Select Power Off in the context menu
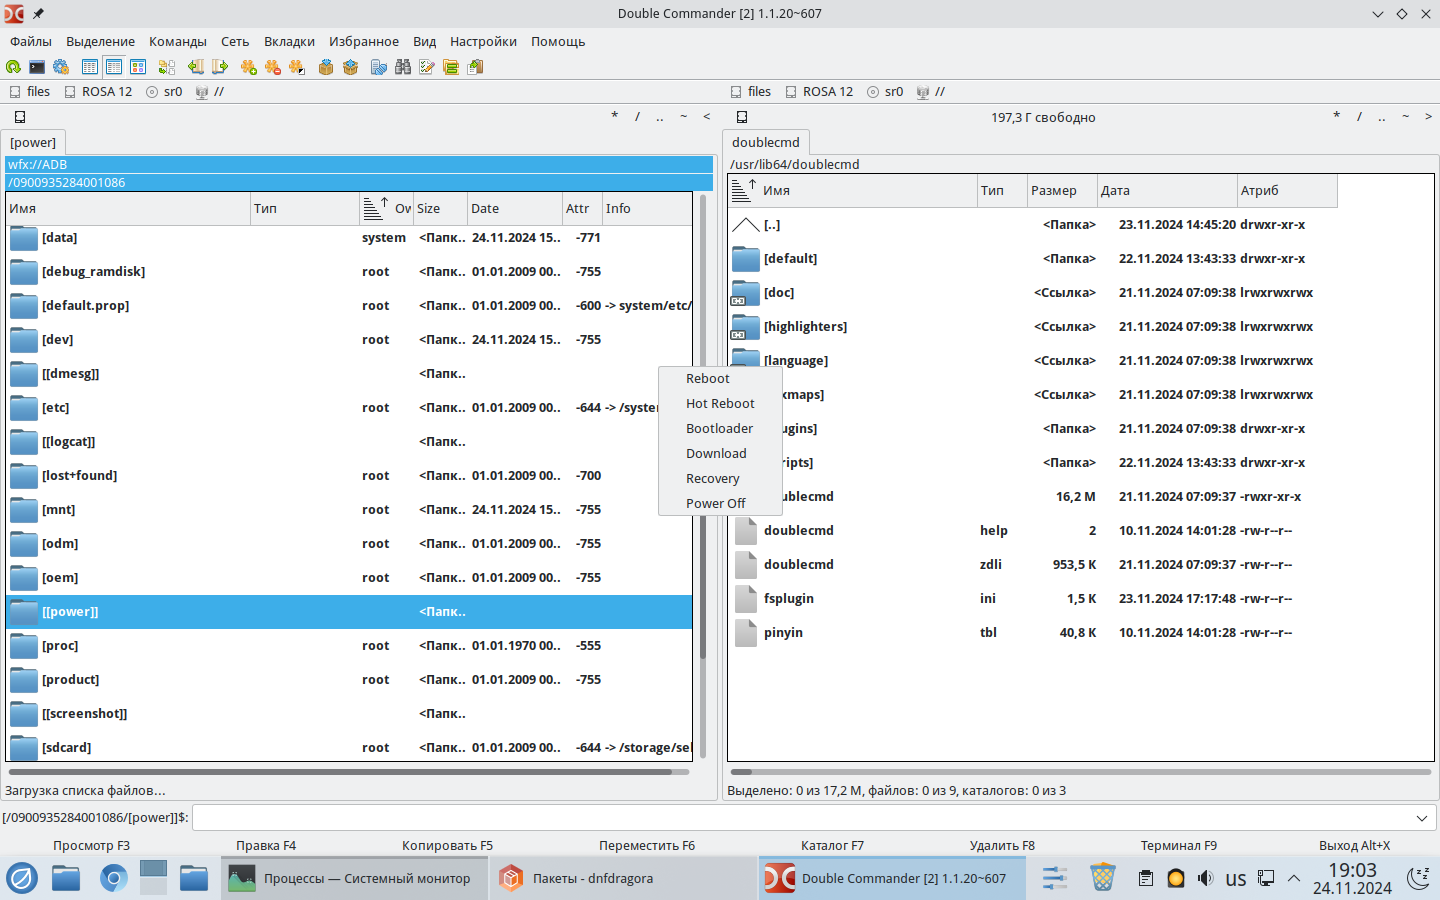This screenshot has height=900, width=1440. tap(715, 503)
